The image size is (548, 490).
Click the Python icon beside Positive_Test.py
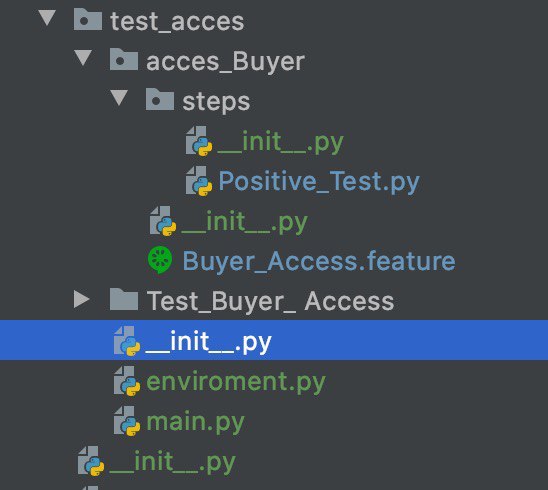(199, 181)
